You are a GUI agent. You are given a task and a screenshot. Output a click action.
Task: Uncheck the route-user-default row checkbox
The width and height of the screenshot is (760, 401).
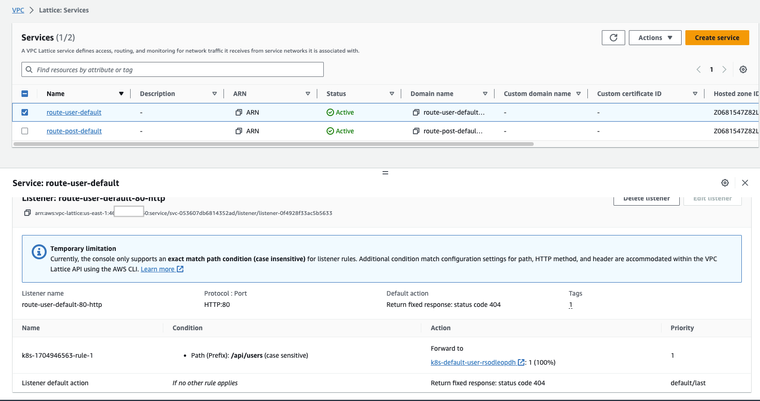[25, 113]
